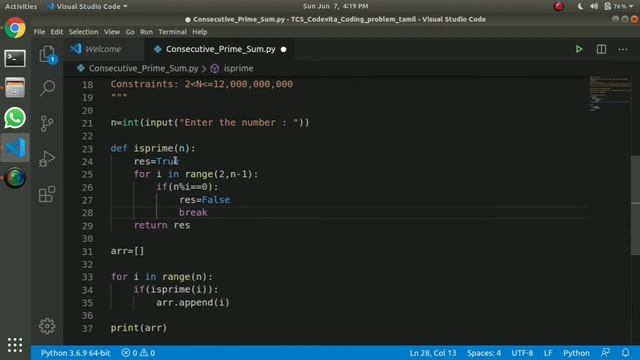The width and height of the screenshot is (640, 360).
Task: Open the battery 76% system menu
Action: coord(619,6)
